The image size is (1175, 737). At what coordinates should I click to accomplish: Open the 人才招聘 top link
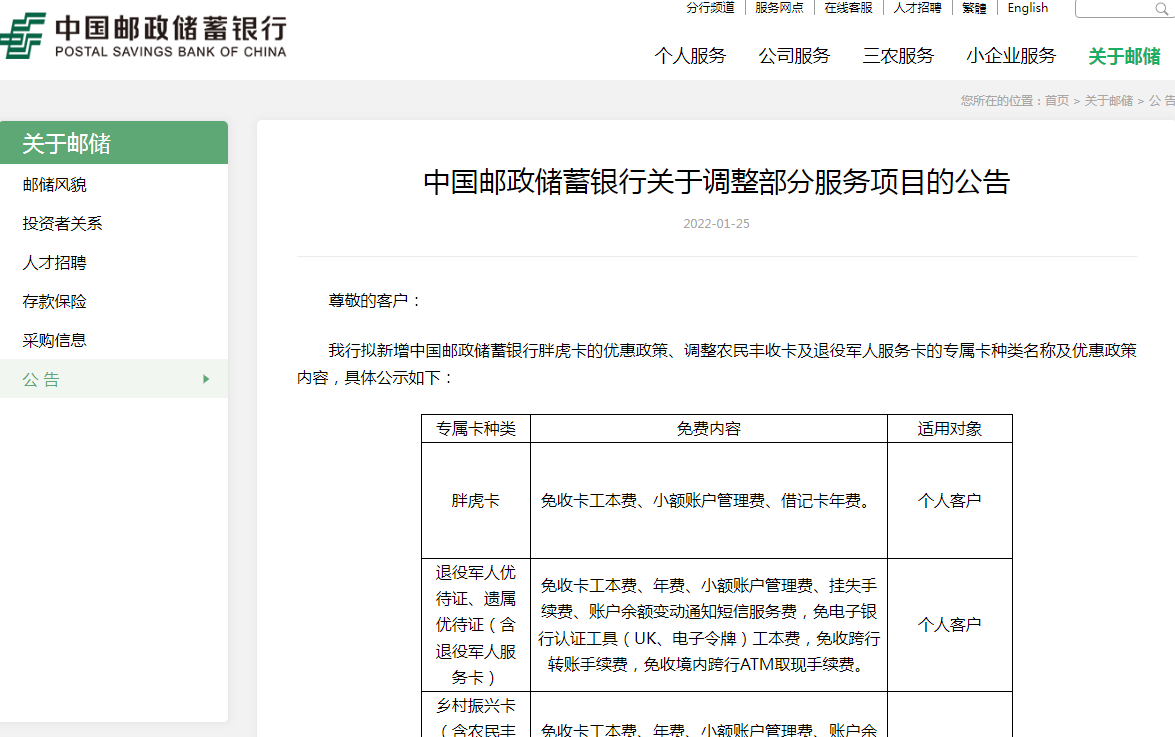917,7
